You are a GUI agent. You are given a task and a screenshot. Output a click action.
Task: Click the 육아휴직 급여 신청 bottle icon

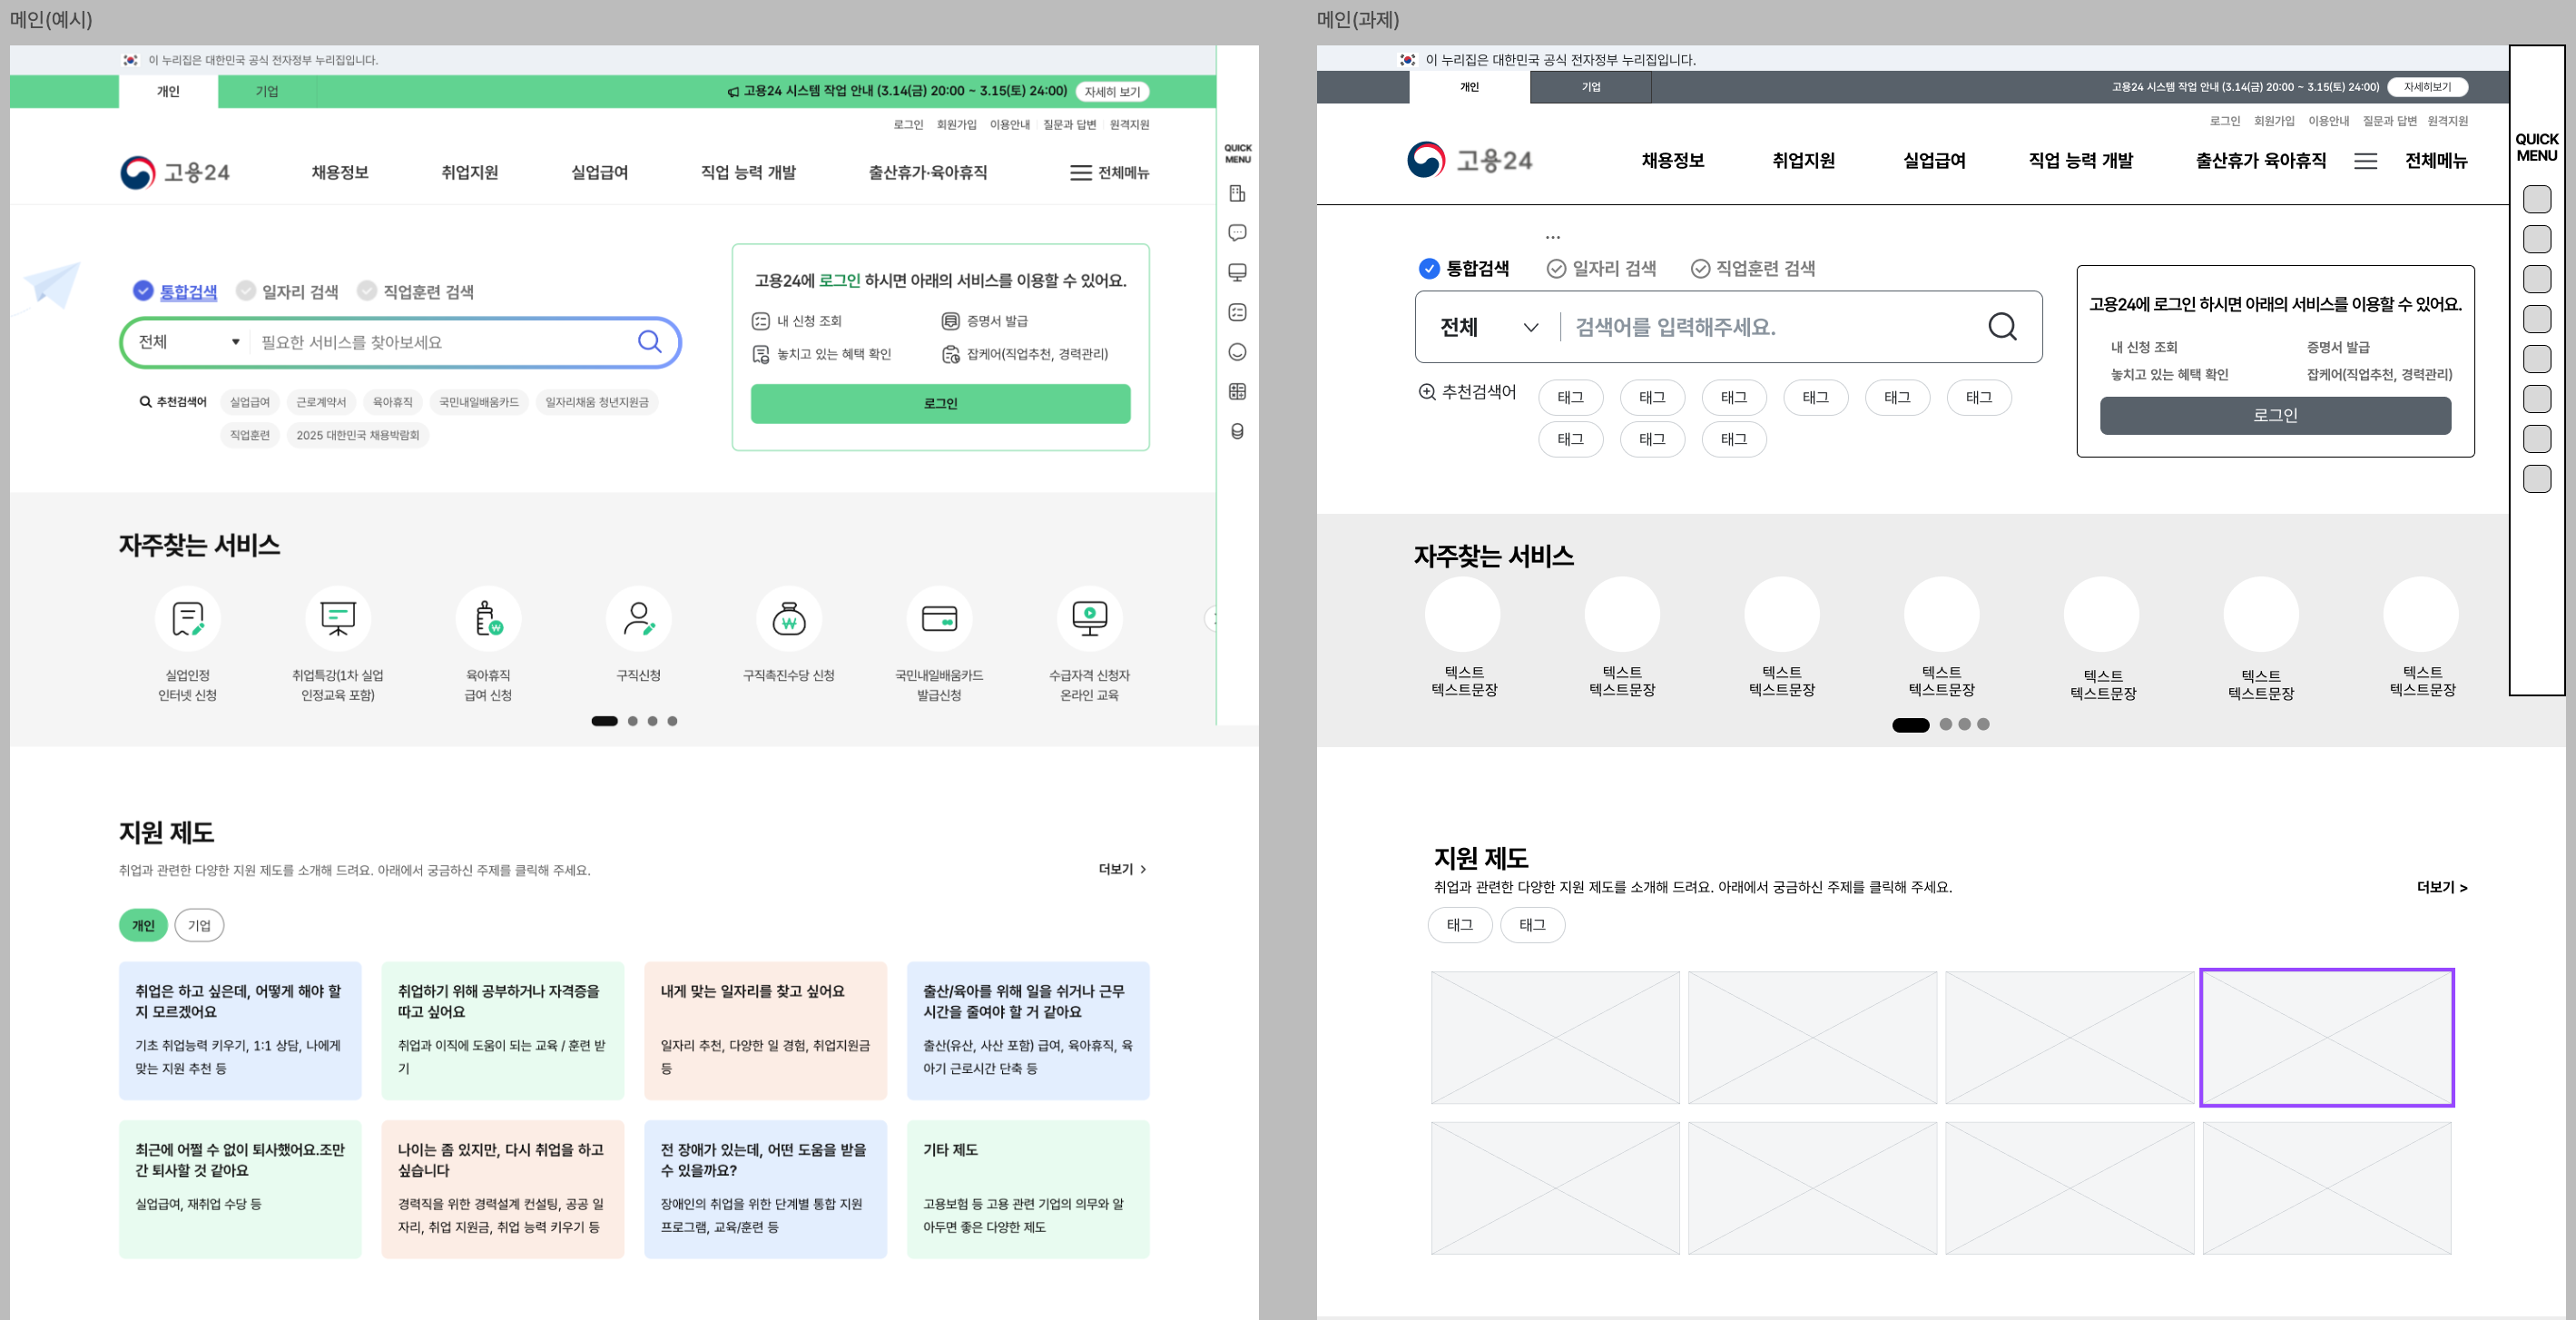488,619
